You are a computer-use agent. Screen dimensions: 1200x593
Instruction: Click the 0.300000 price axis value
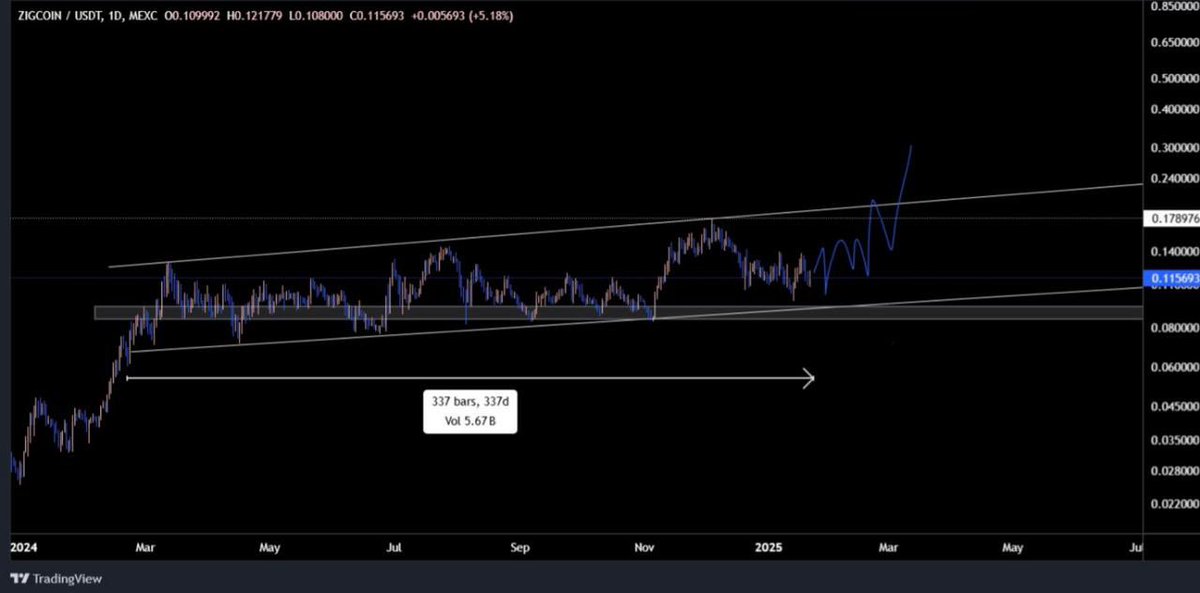click(x=1174, y=148)
